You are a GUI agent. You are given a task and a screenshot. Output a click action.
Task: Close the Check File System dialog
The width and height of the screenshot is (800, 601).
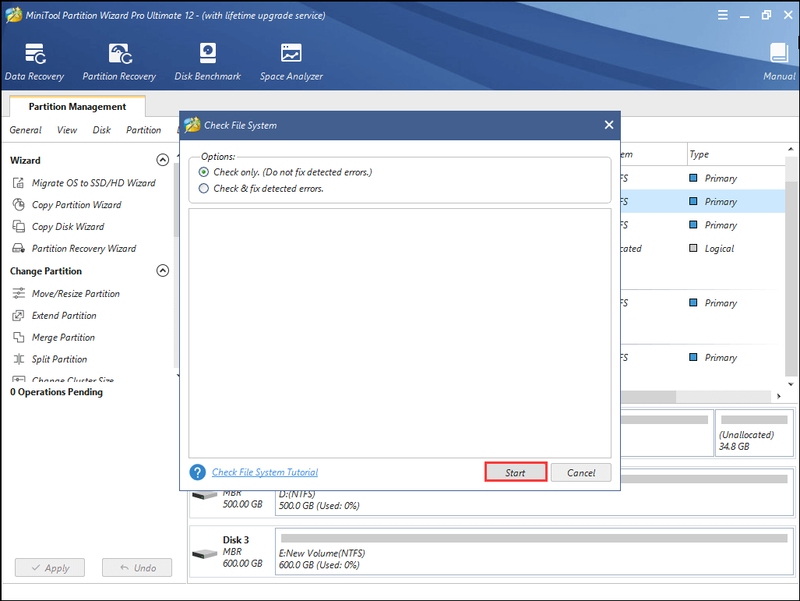[609, 125]
